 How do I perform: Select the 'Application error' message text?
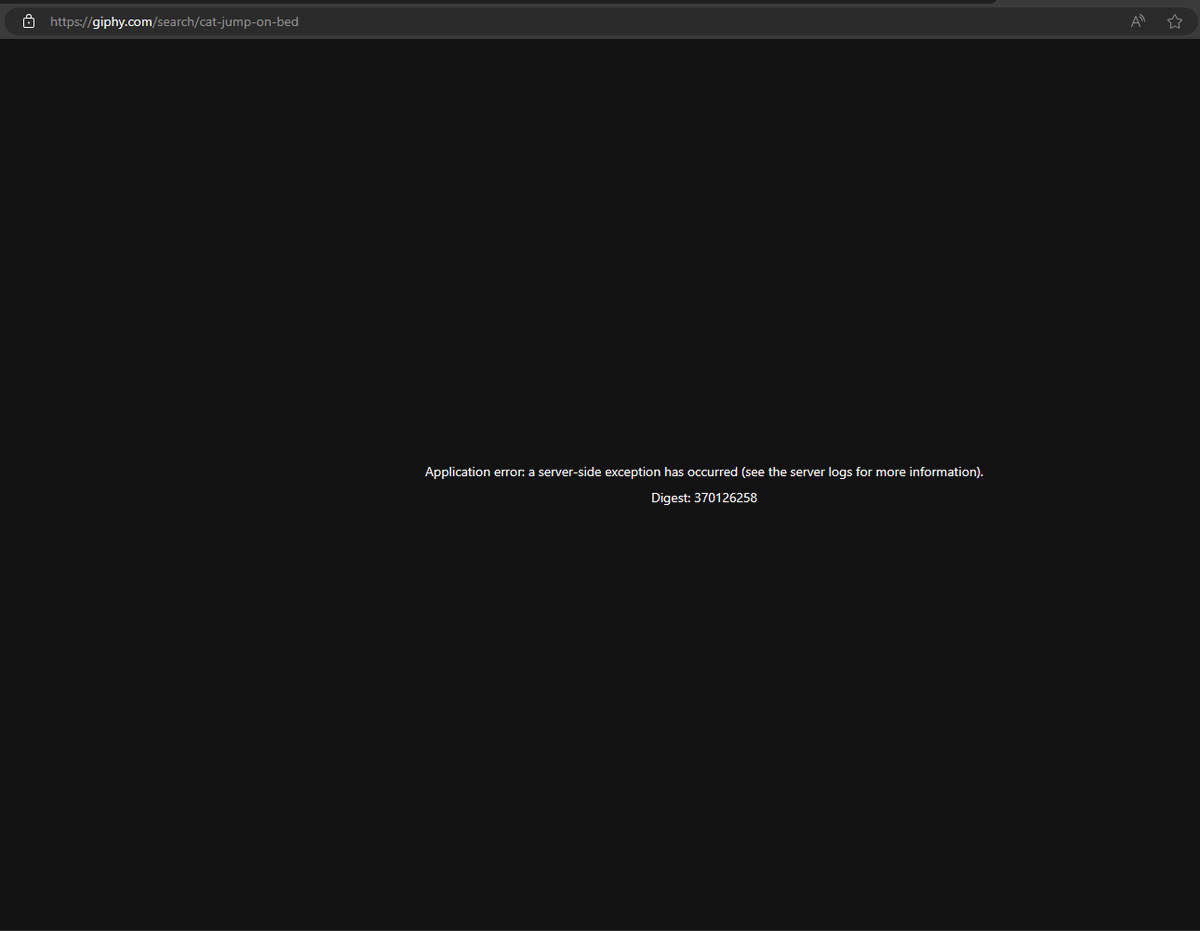(x=704, y=472)
